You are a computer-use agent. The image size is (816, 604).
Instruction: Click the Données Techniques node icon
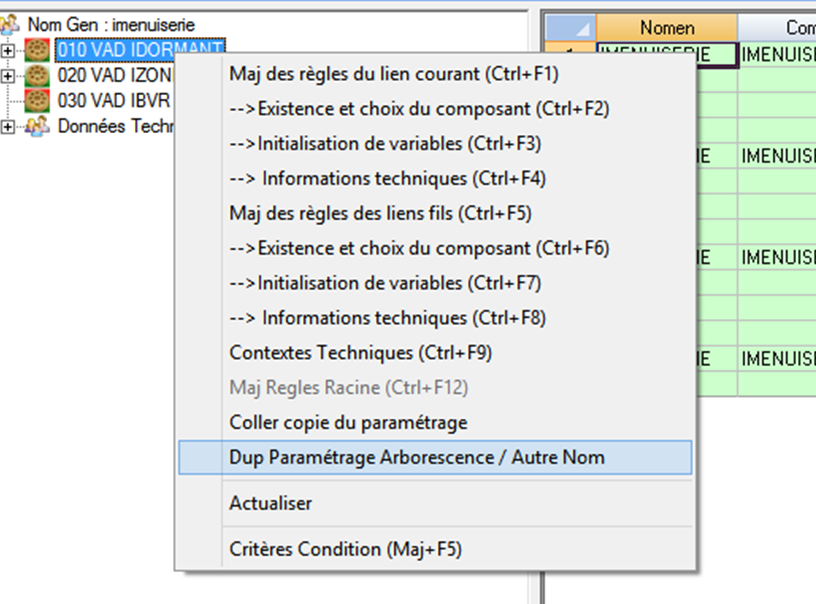[x=38, y=126]
